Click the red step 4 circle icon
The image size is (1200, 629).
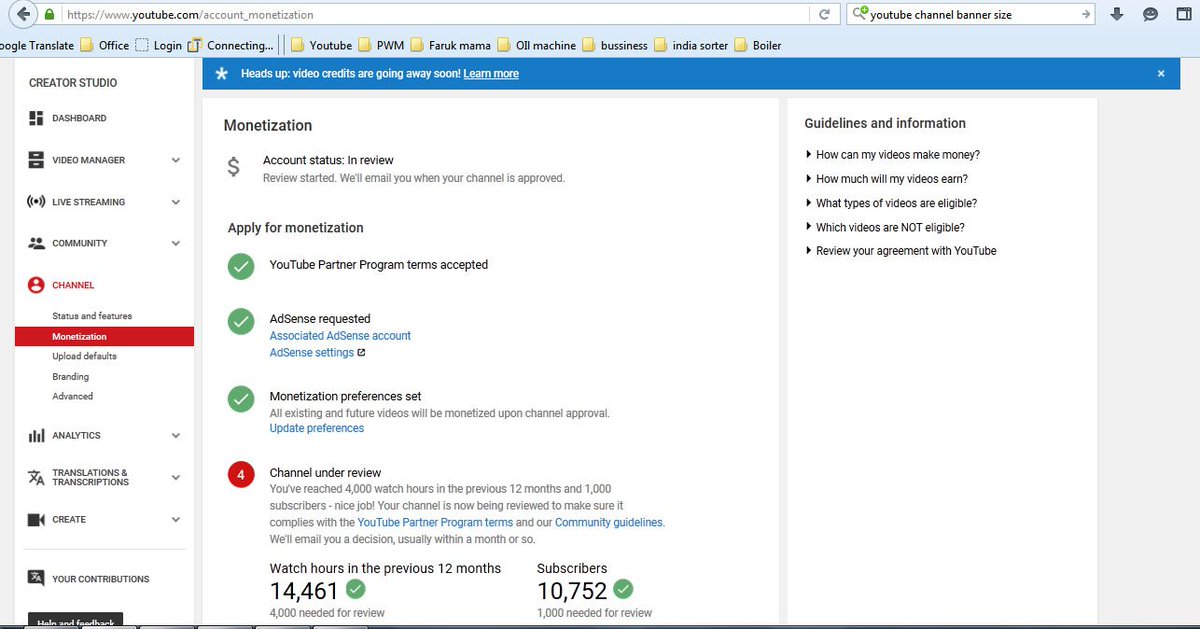[241, 474]
